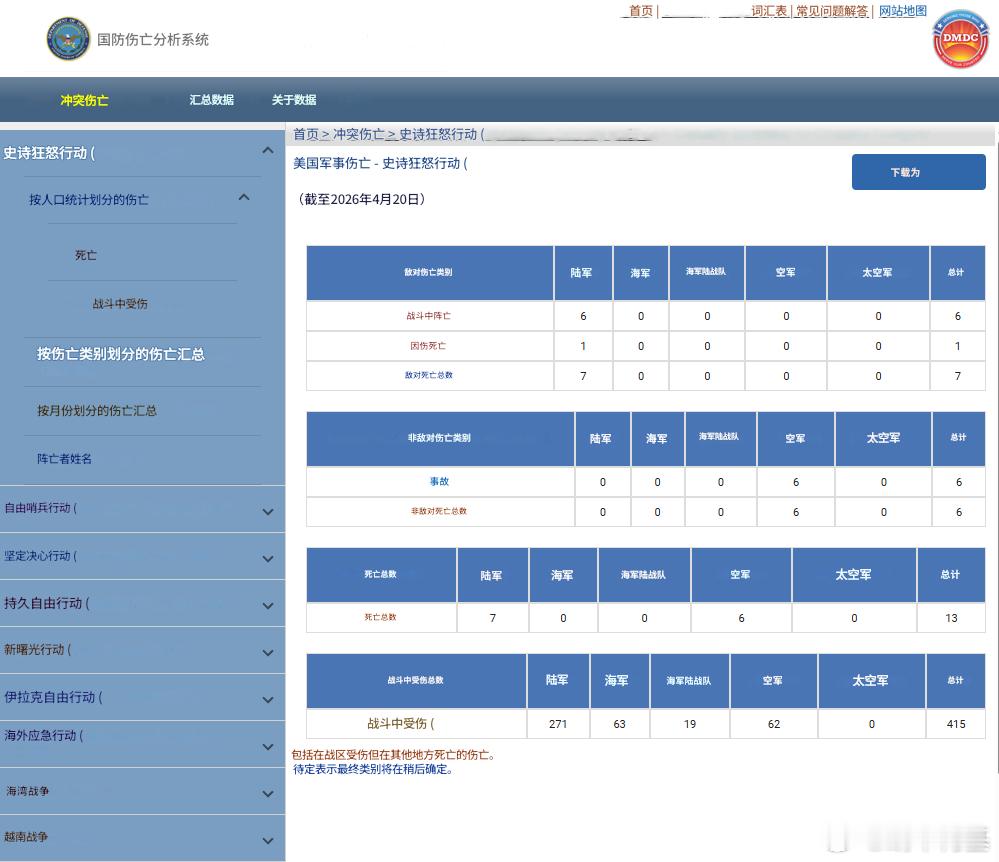The width and height of the screenshot is (999, 862).
Task: Open the 网站地图 link in header
Action: (903, 11)
